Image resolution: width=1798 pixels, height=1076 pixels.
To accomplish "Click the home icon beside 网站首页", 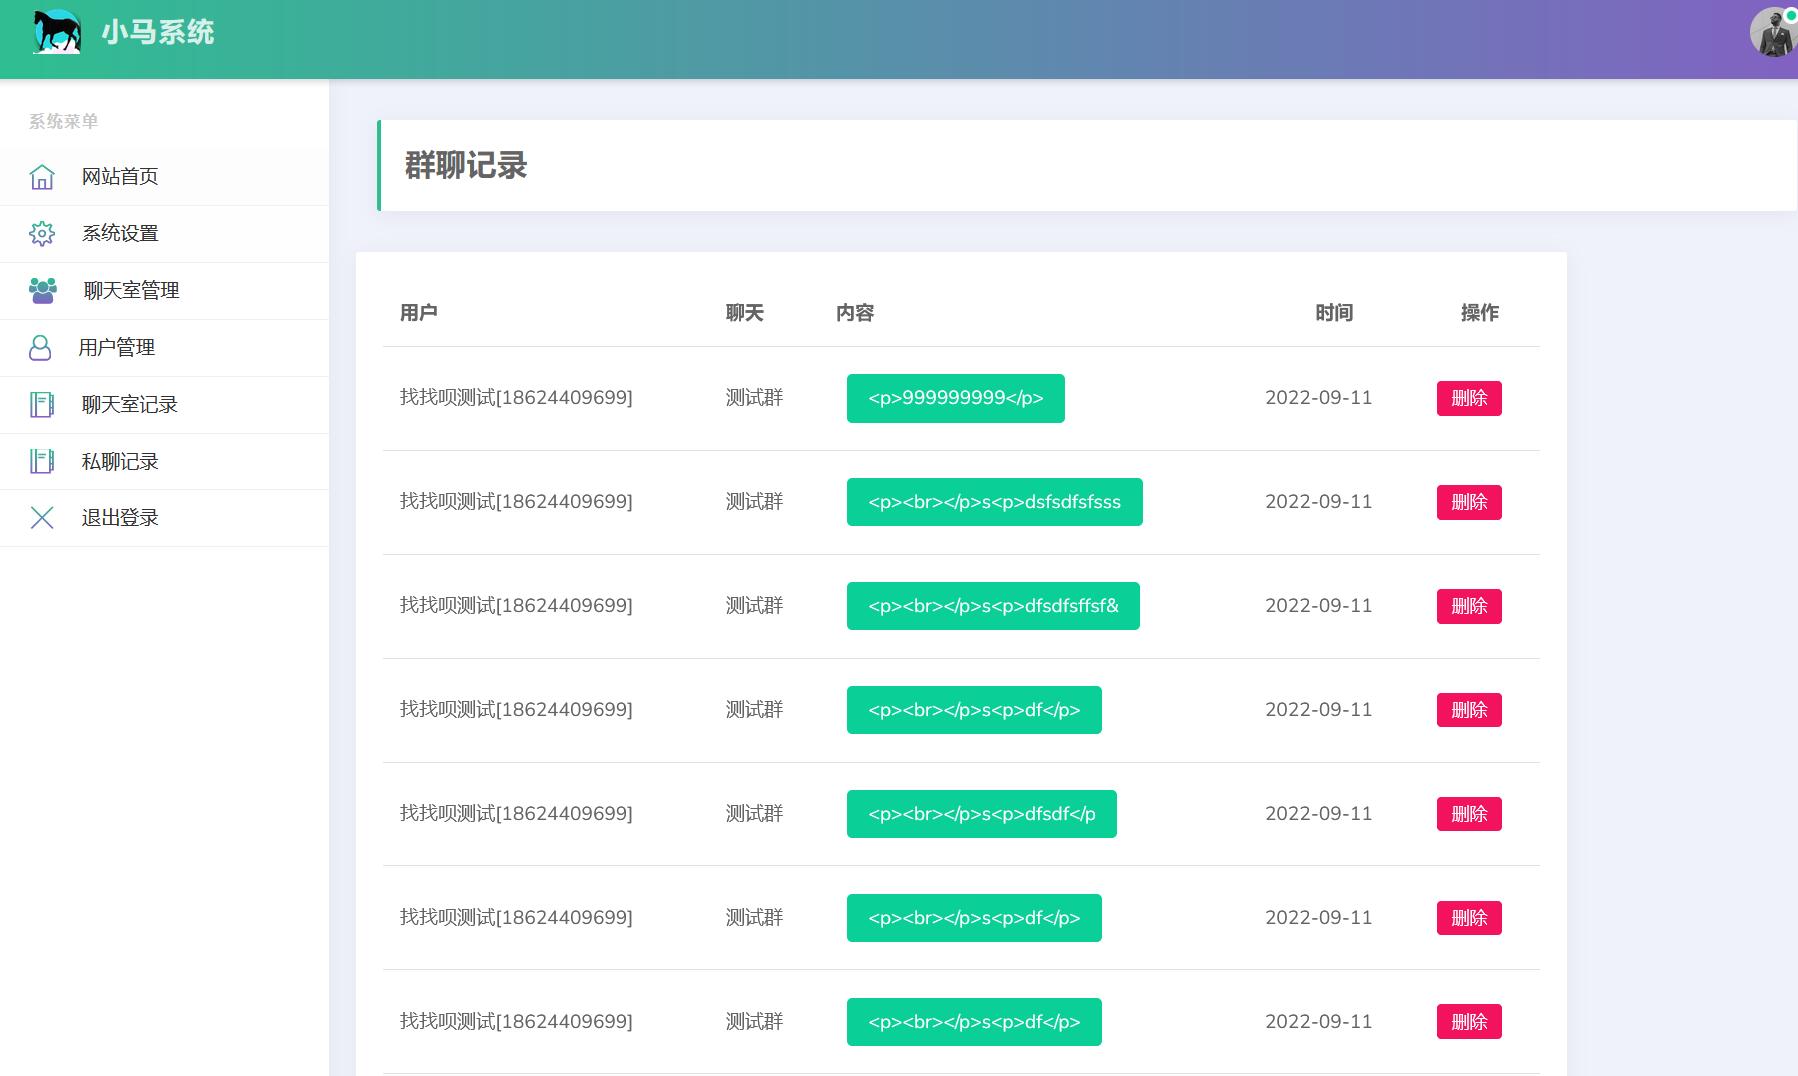I will coord(42,177).
